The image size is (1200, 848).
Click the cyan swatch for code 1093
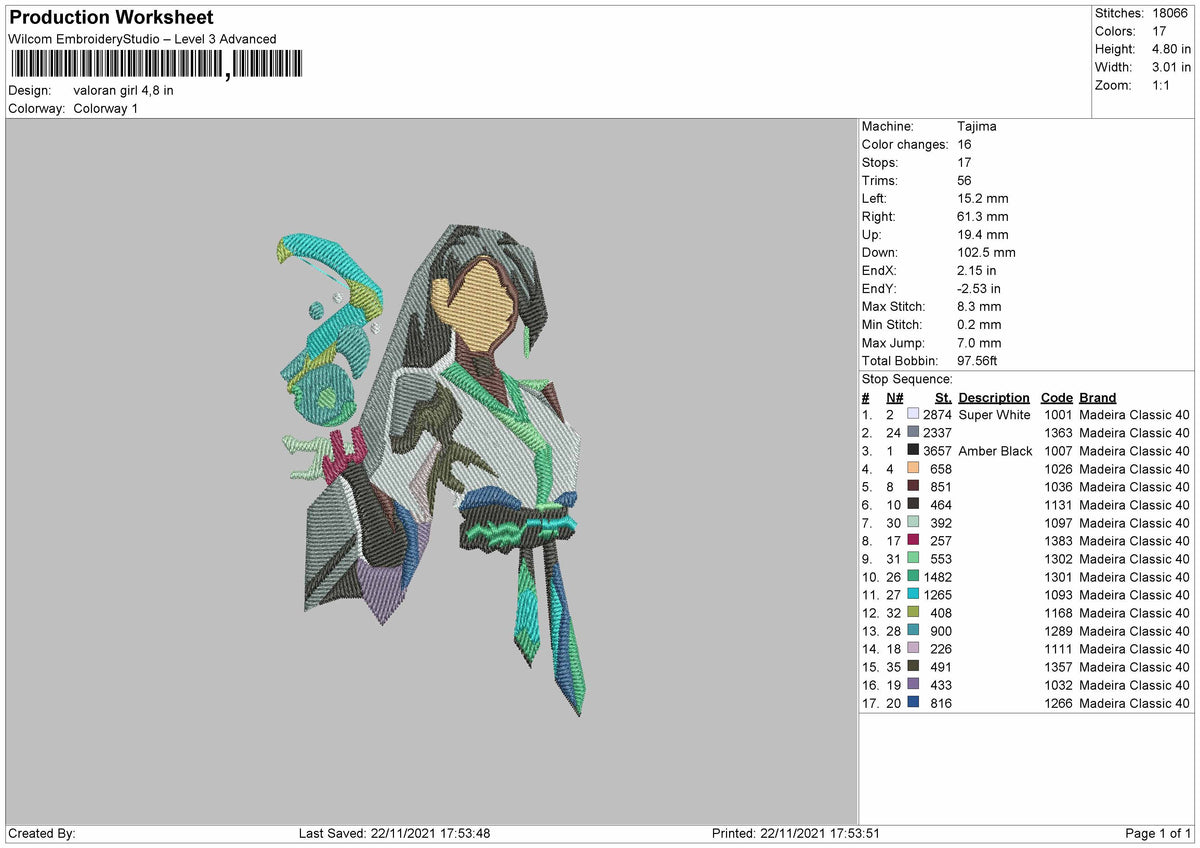913,595
